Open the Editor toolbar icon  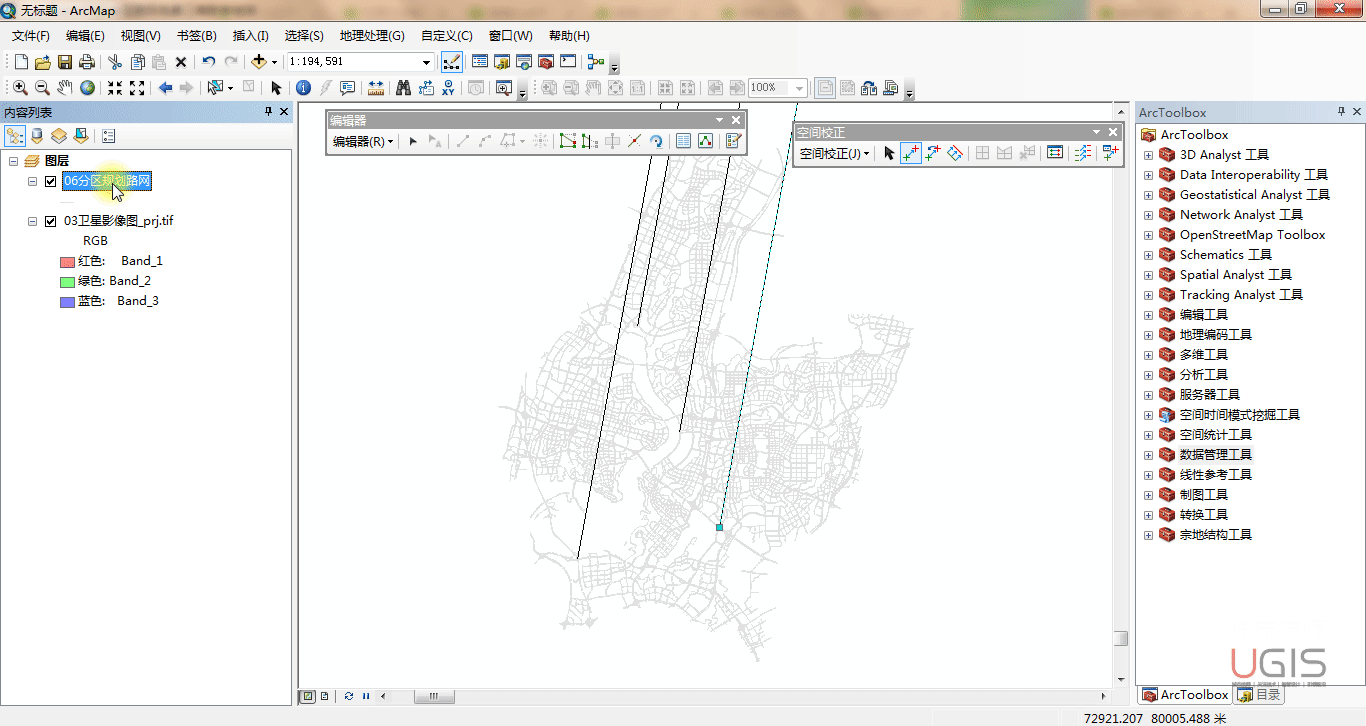click(x=451, y=62)
